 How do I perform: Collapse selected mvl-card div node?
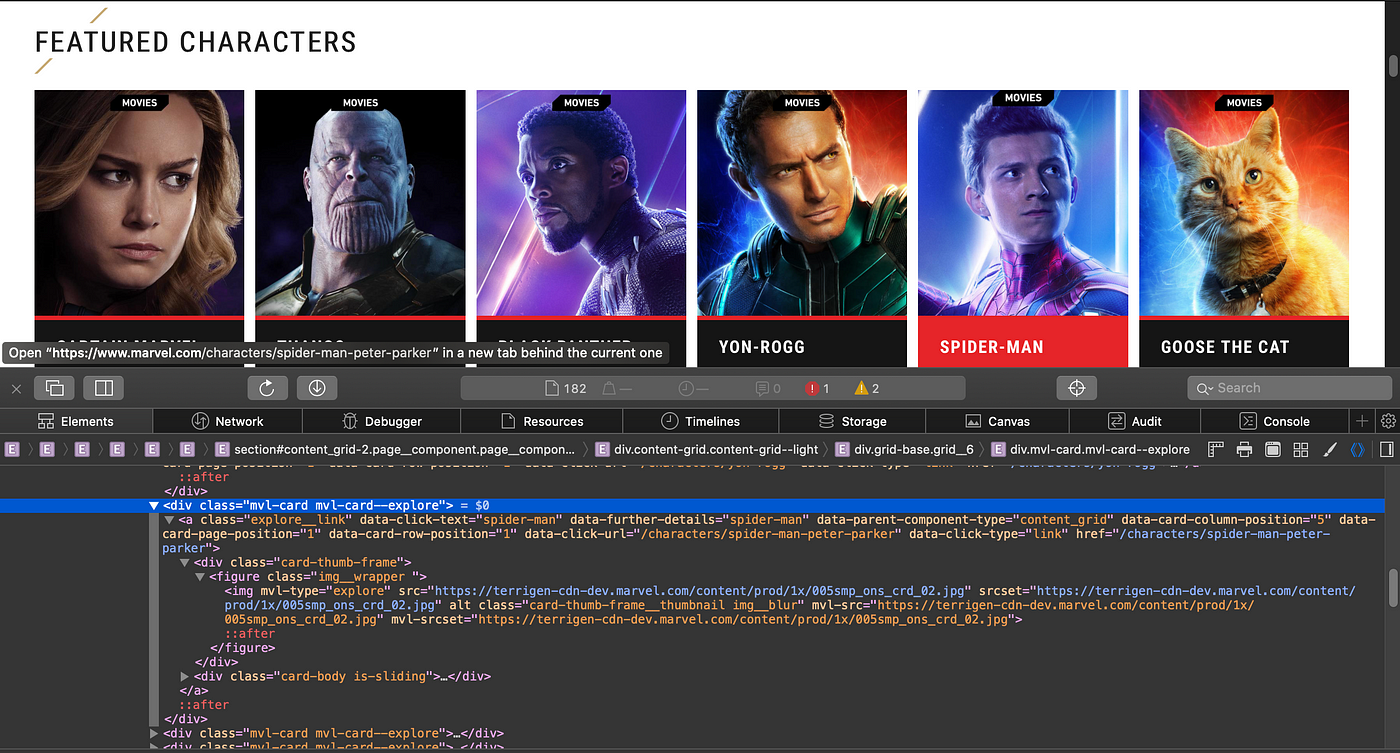pos(154,506)
